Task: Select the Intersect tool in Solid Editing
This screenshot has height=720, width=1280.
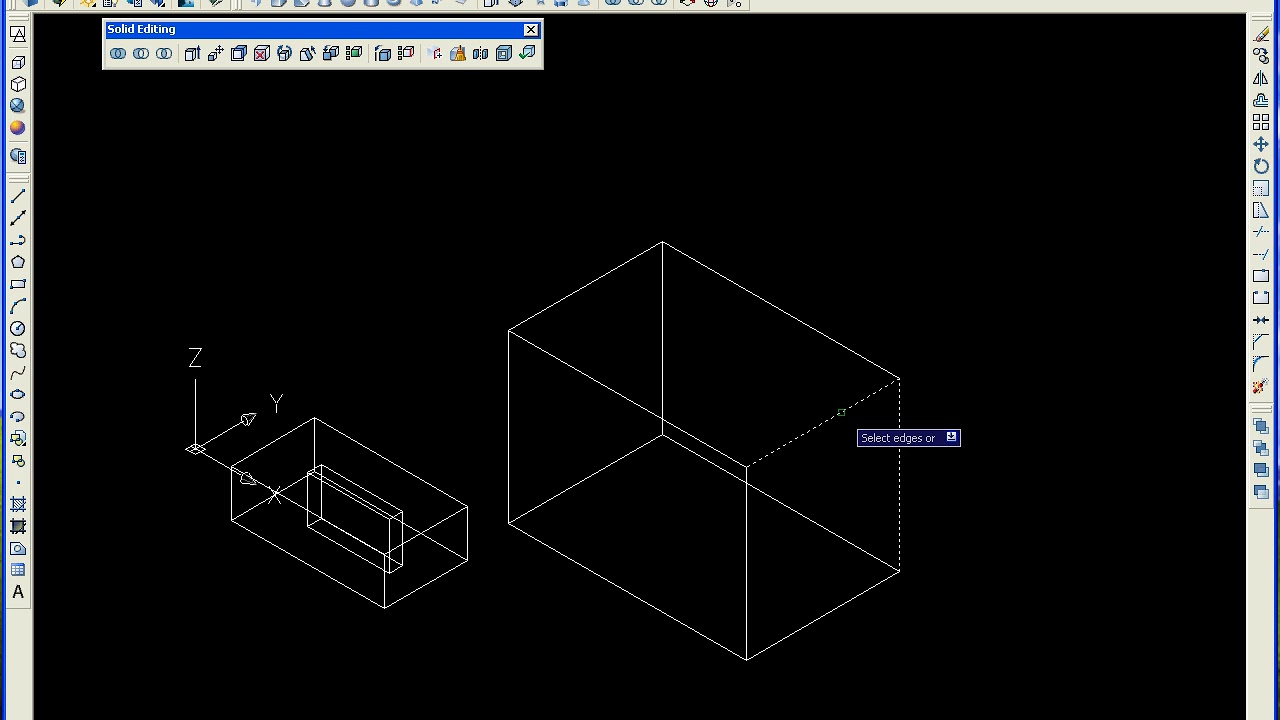Action: coord(164,54)
